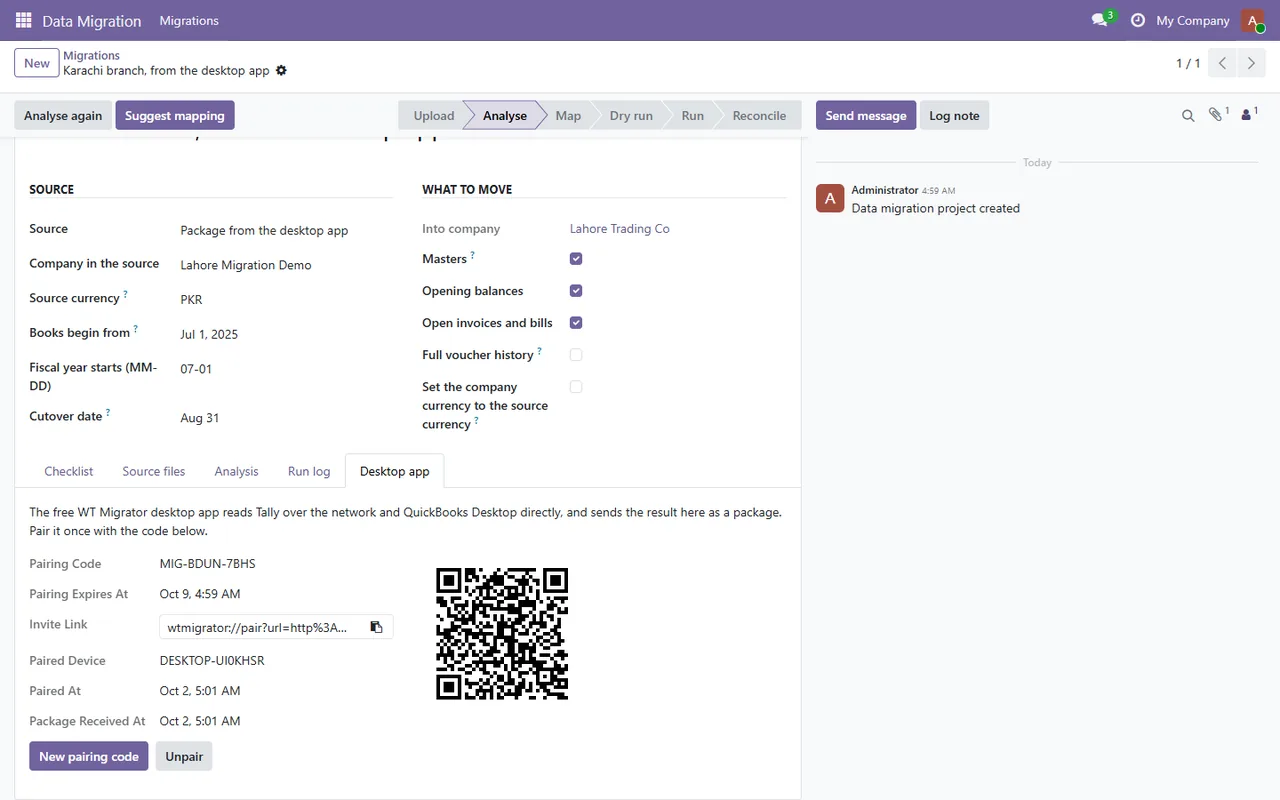Click the New pairing code button
Image resolution: width=1280 pixels, height=800 pixels.
click(x=89, y=756)
